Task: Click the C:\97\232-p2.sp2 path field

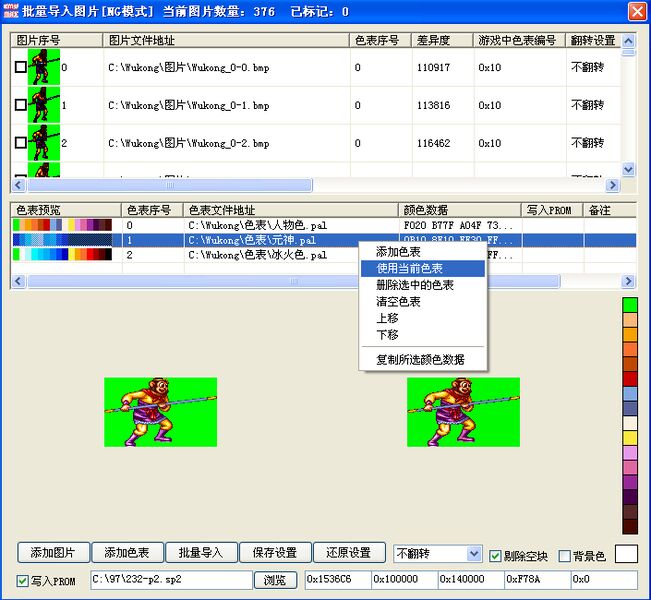Action: point(170,579)
